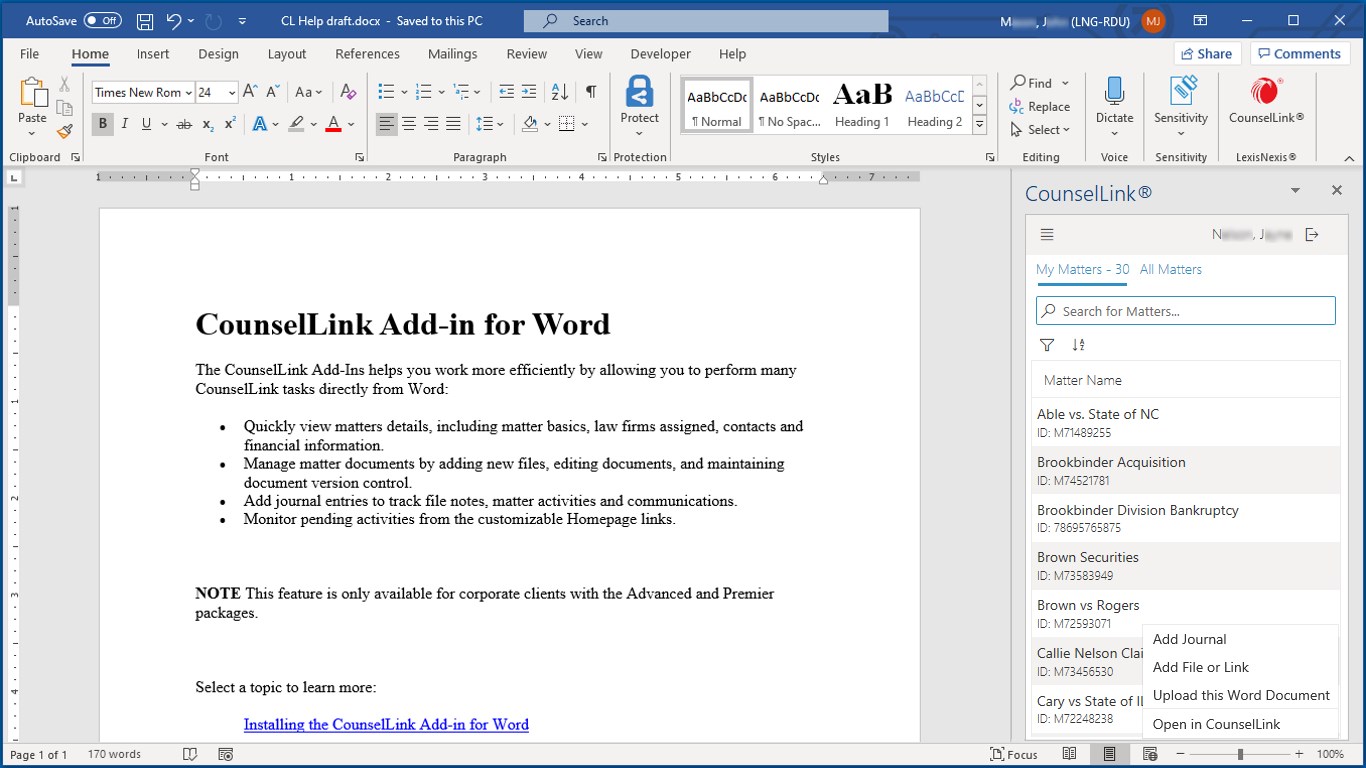Apply the Heading 1 style

[862, 104]
